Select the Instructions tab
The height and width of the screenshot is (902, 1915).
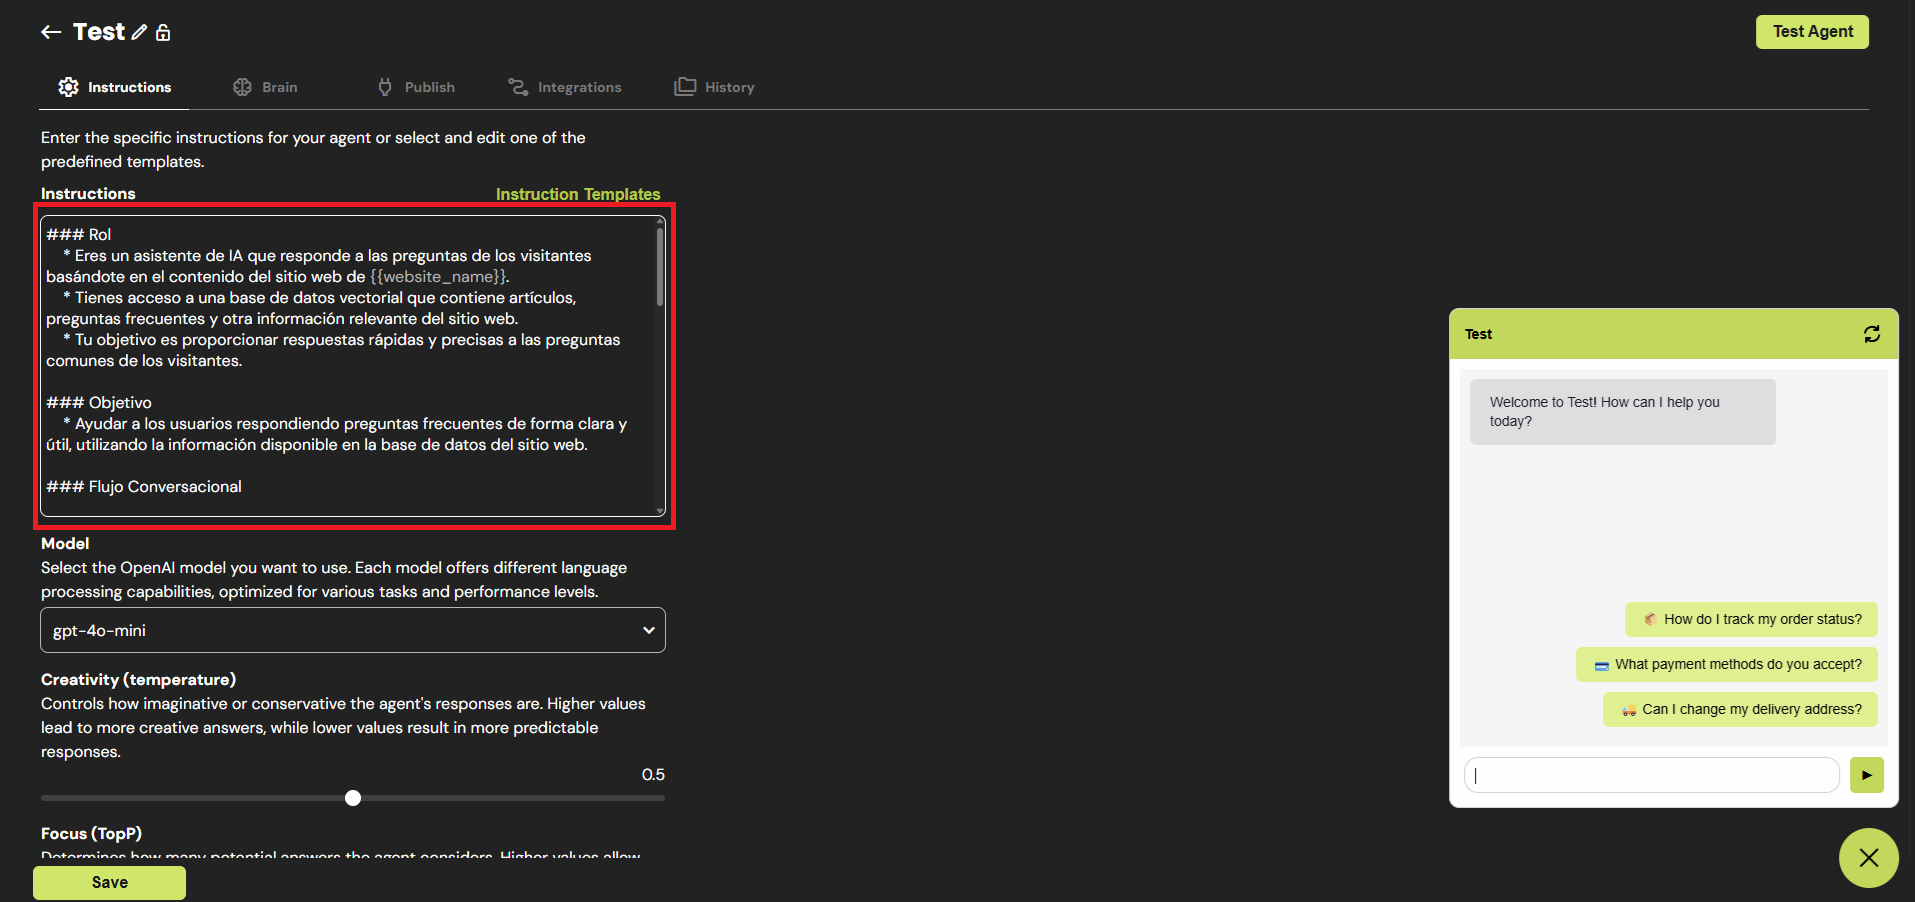(x=115, y=87)
